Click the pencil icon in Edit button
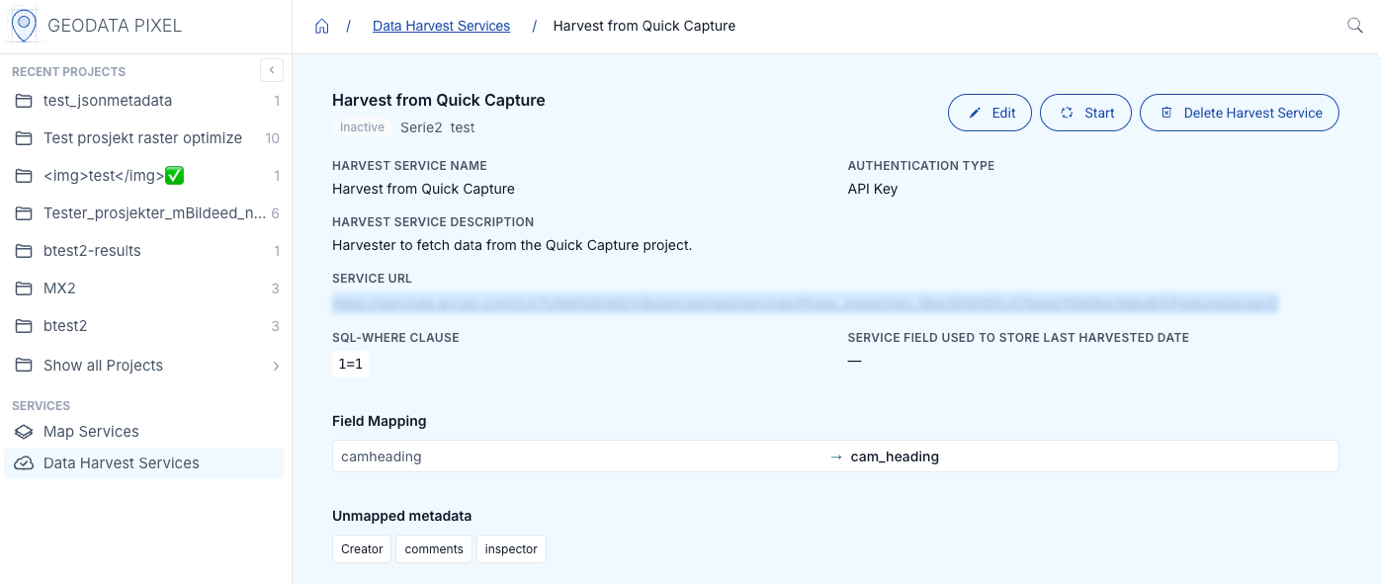 975,113
